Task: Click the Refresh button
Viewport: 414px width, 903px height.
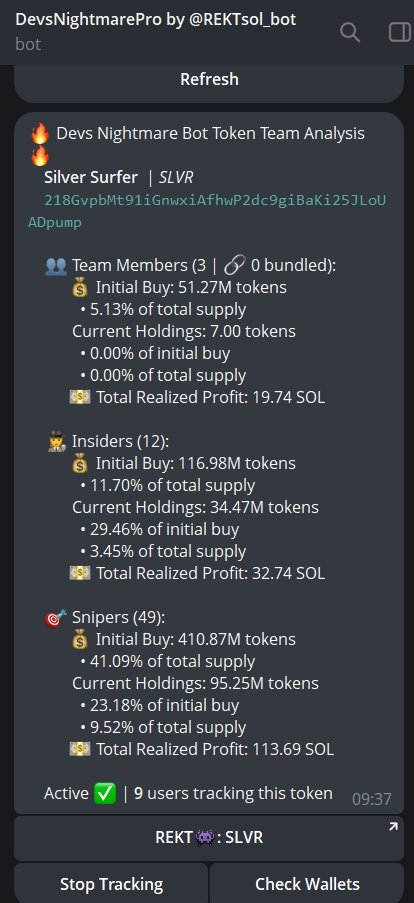Action: (209, 79)
